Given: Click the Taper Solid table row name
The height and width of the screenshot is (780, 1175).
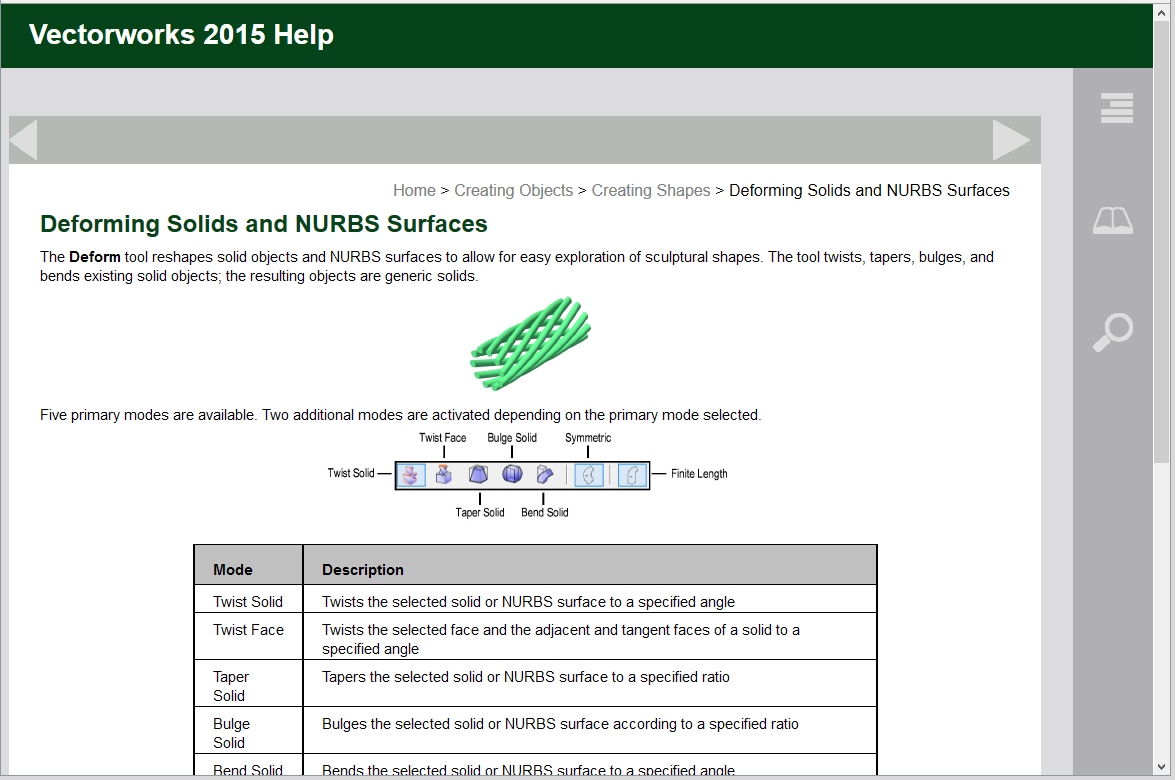Looking at the screenshot, I should [x=231, y=686].
